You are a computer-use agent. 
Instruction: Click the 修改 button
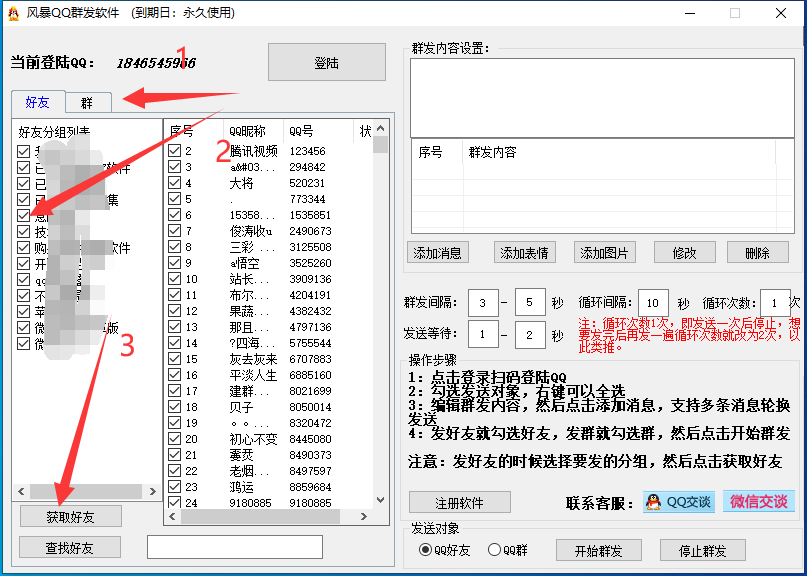pyautogui.click(x=685, y=252)
